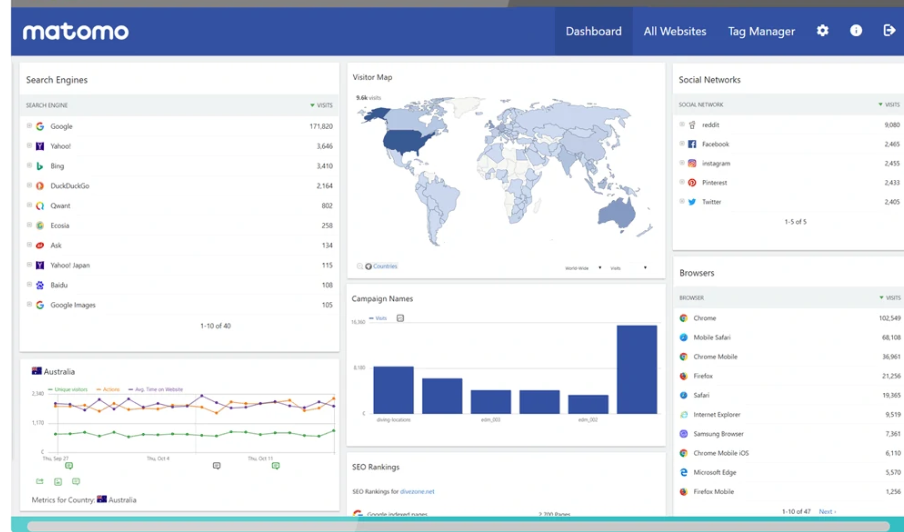Click the Ask search engine icon
This screenshot has height=532, width=904.
point(40,246)
